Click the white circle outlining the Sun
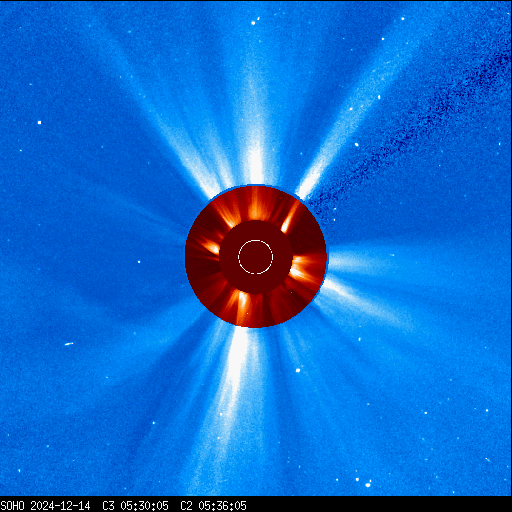The image size is (512, 512). pyautogui.click(x=255, y=257)
